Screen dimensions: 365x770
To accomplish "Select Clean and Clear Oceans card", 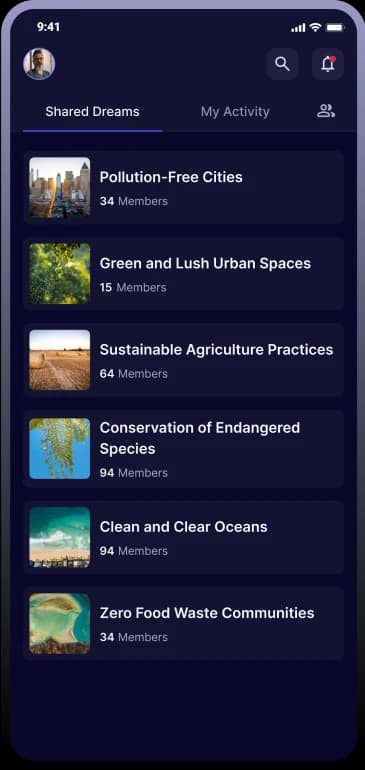I will pos(184,538).
